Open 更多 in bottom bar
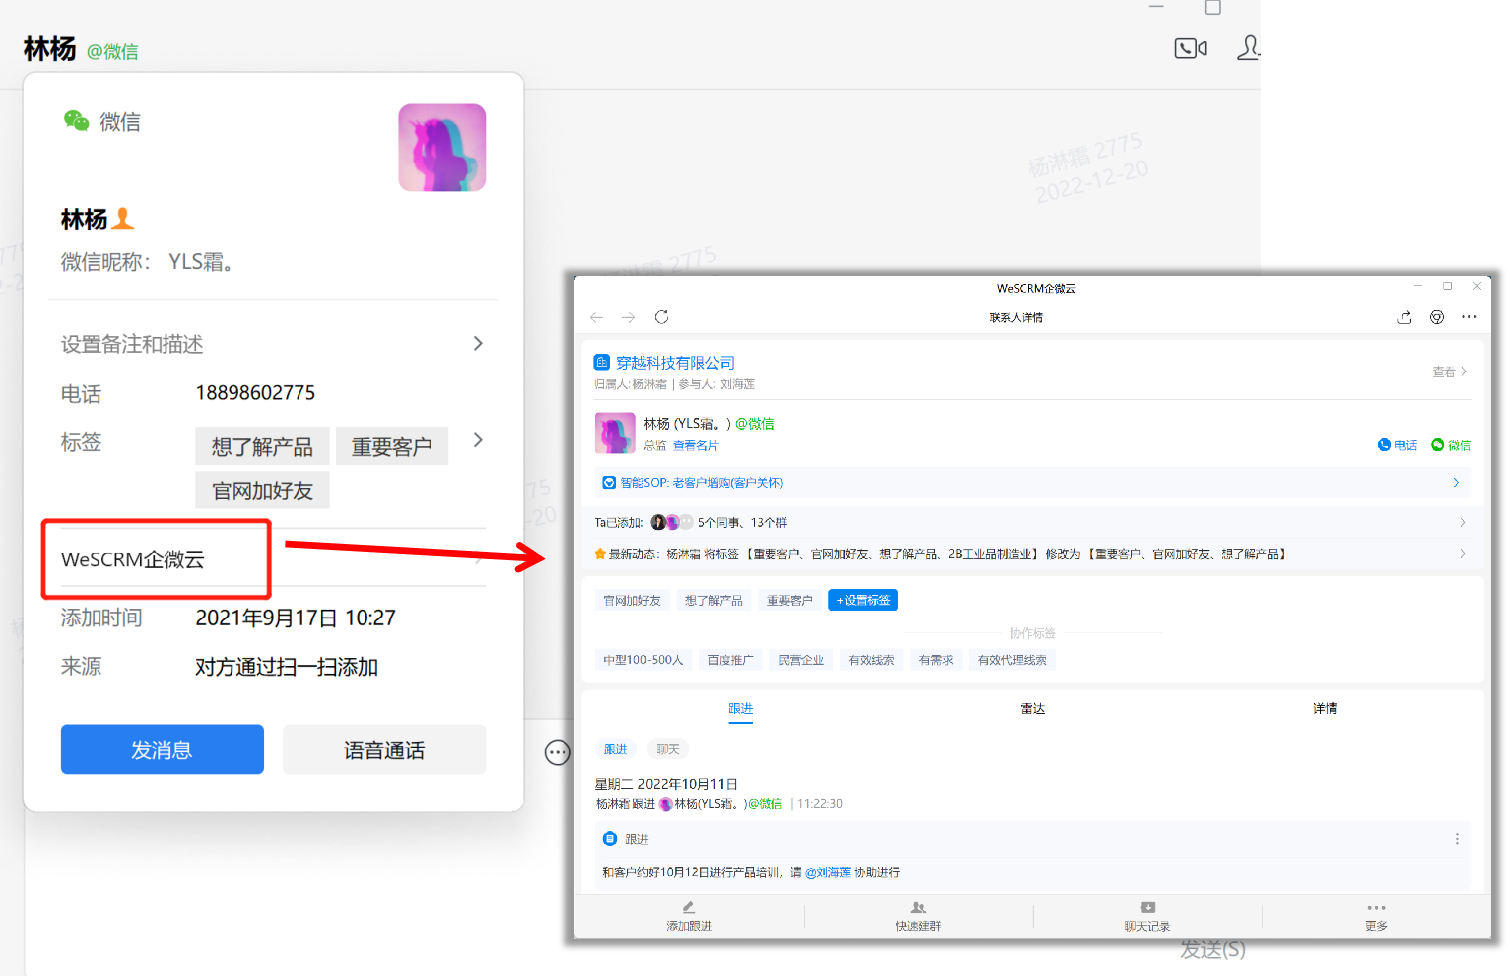The width and height of the screenshot is (1510, 976). pos(1376,916)
